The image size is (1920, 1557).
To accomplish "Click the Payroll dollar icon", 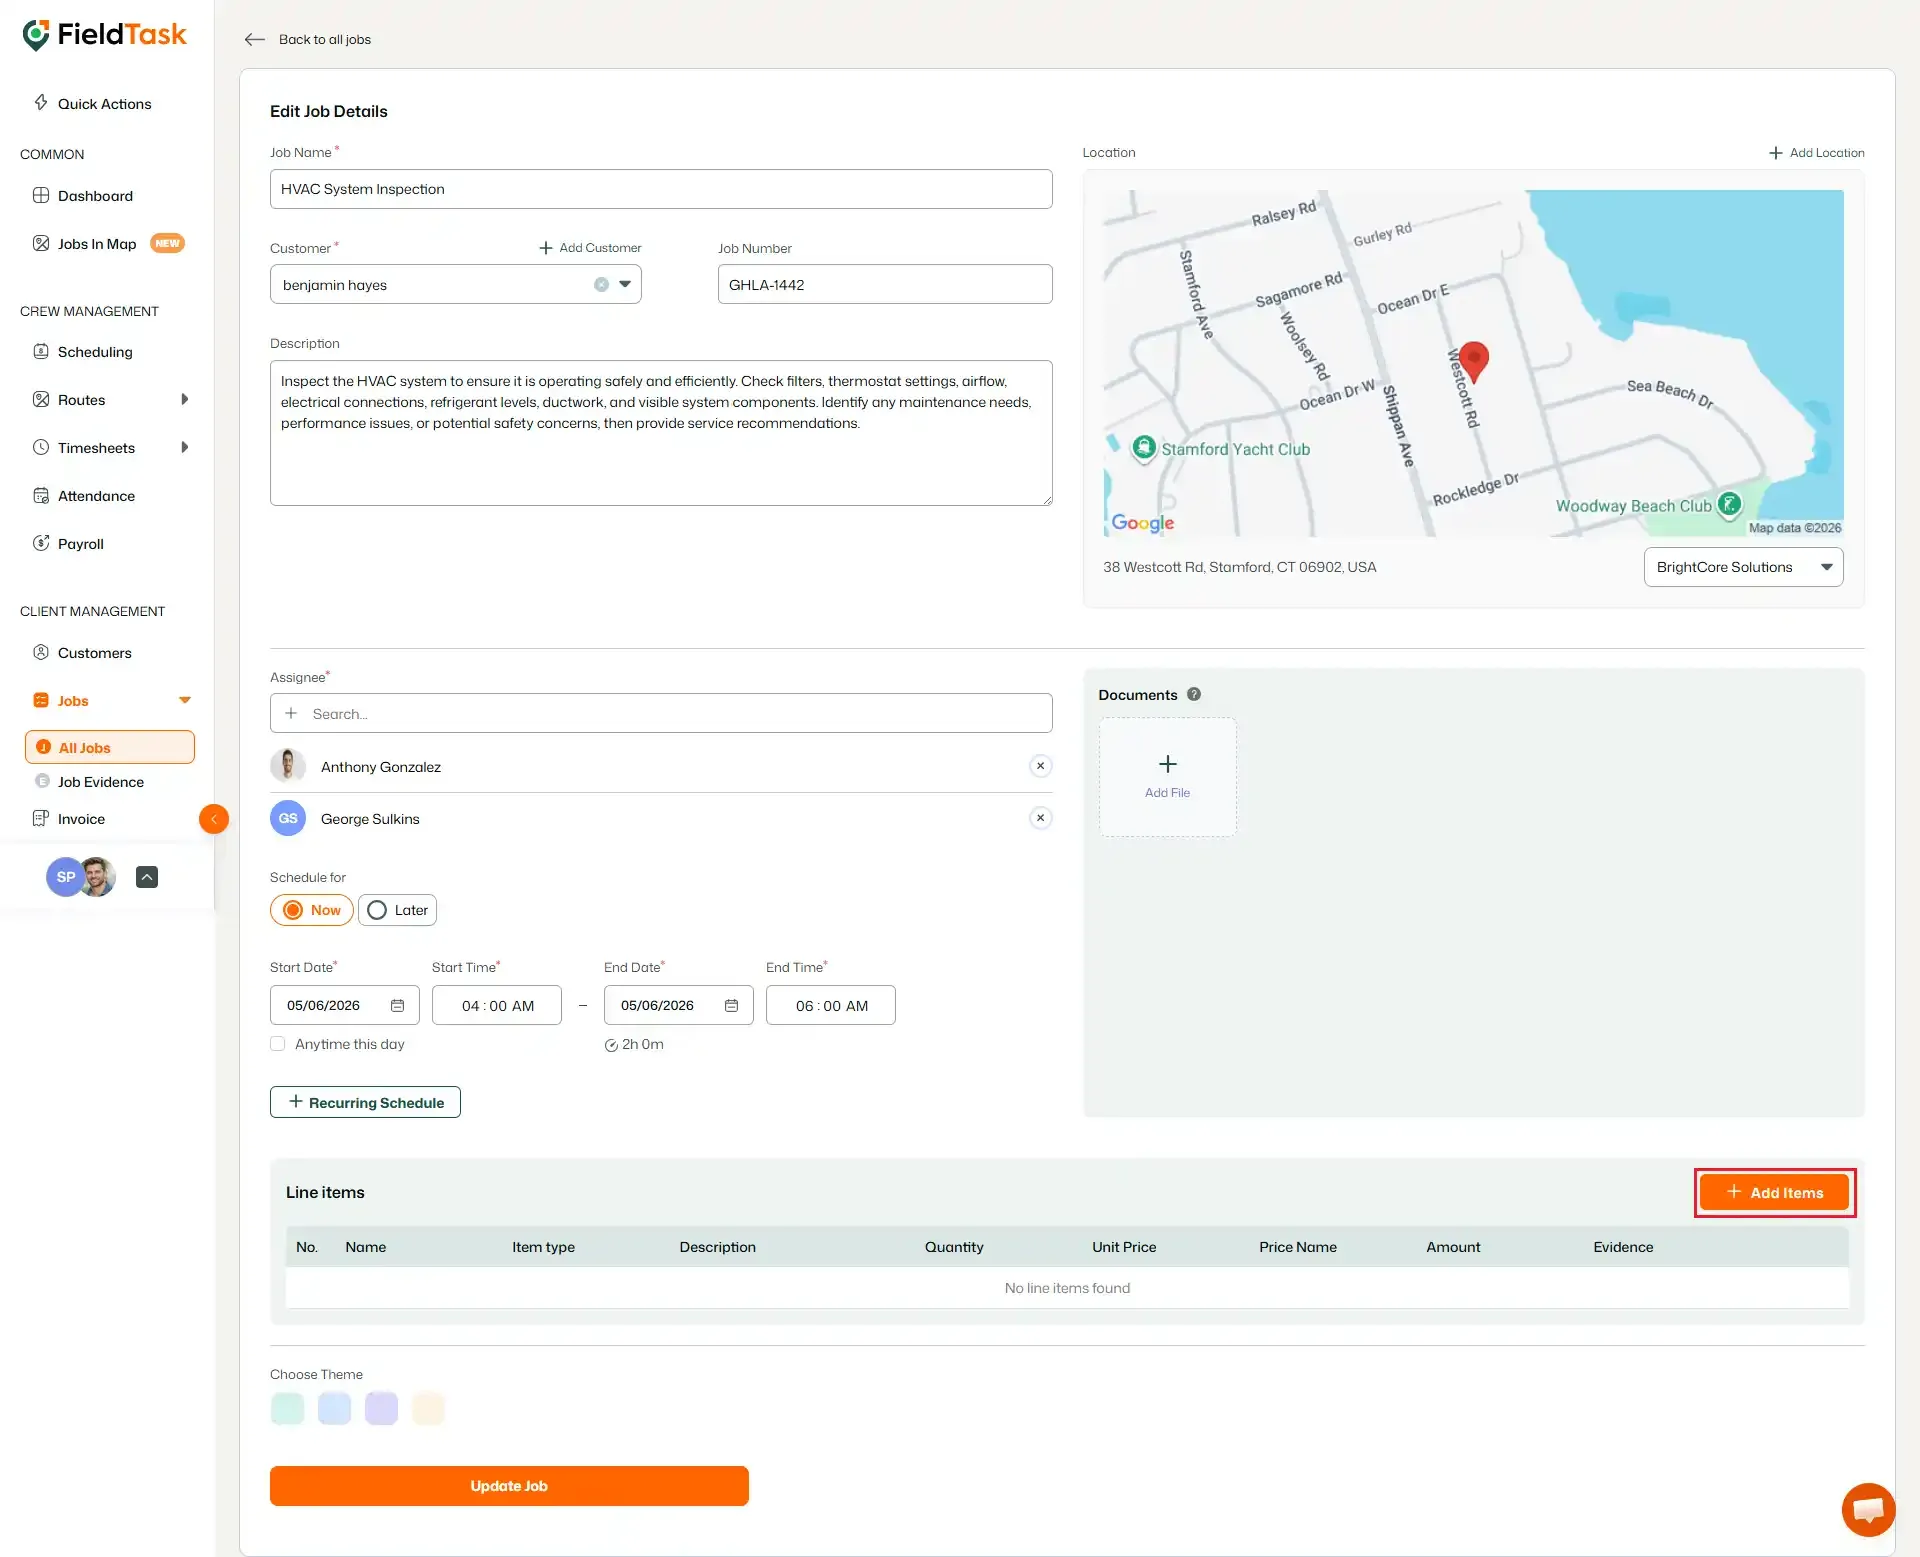I will [41, 543].
